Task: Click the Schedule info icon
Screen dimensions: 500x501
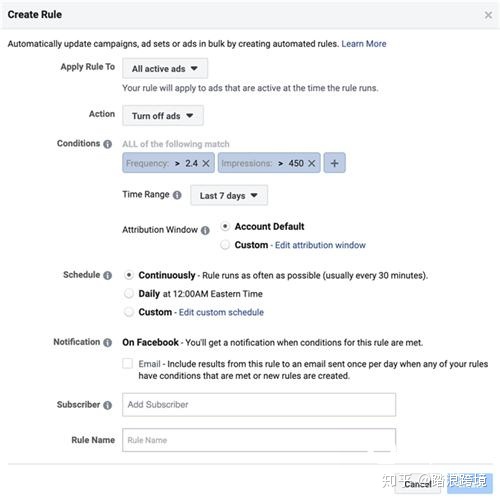Action: [107, 276]
